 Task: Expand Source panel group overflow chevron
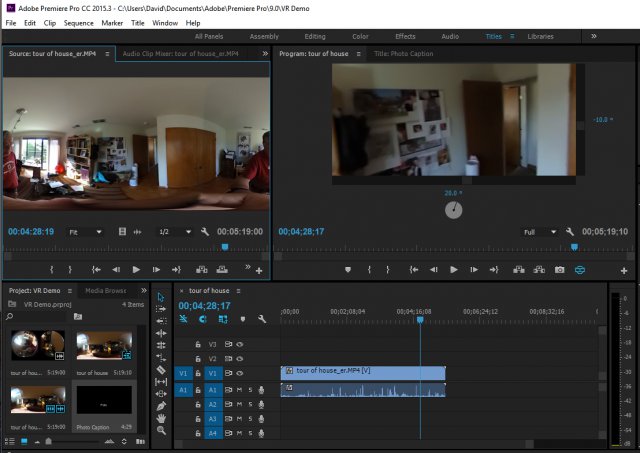265,53
